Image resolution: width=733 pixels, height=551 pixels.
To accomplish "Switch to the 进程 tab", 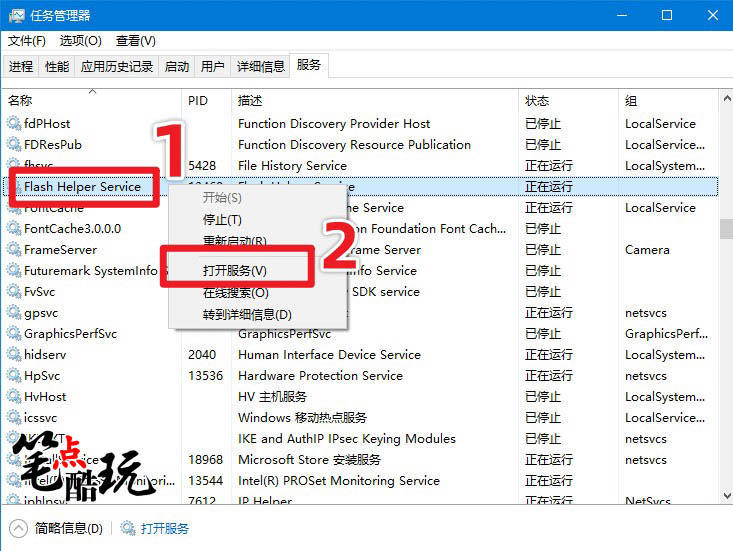I will pyautogui.click(x=21, y=66).
